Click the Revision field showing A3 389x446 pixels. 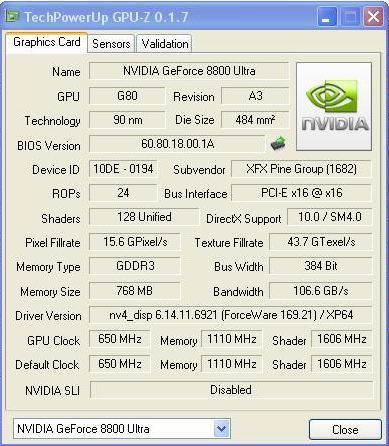pos(255,96)
